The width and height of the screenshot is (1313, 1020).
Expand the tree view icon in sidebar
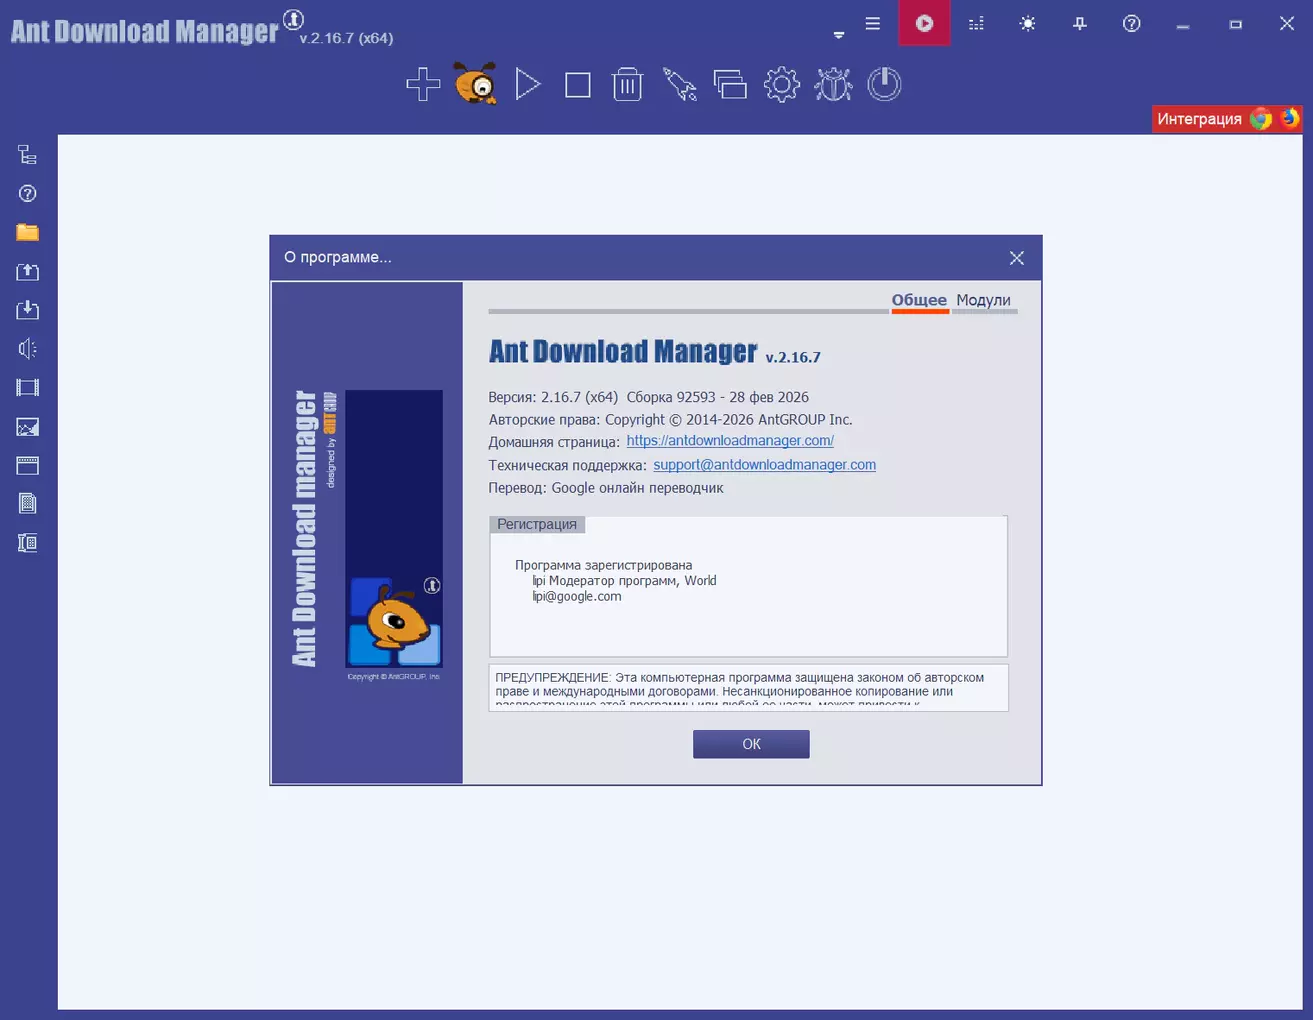(27, 154)
